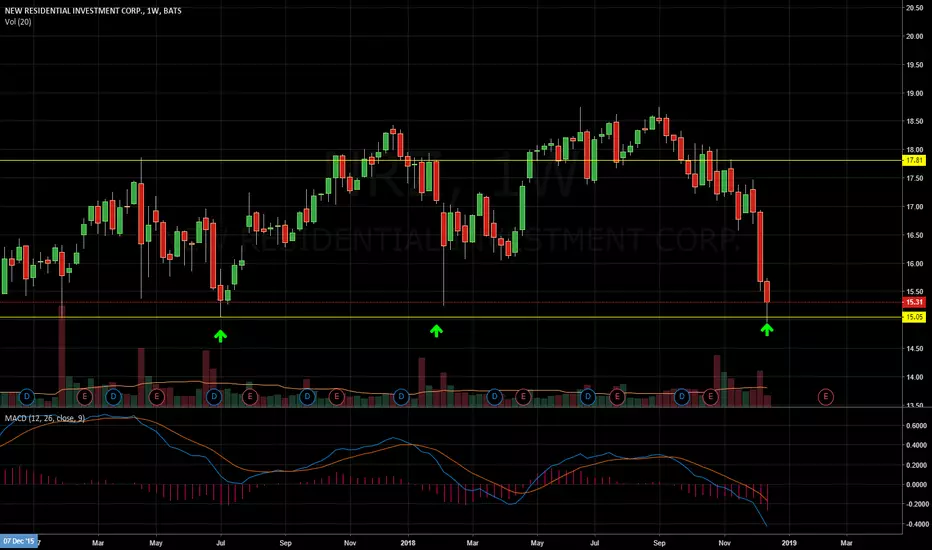Open the dividend marker from March 2017
Screen dimensions: 932x550
point(114,397)
